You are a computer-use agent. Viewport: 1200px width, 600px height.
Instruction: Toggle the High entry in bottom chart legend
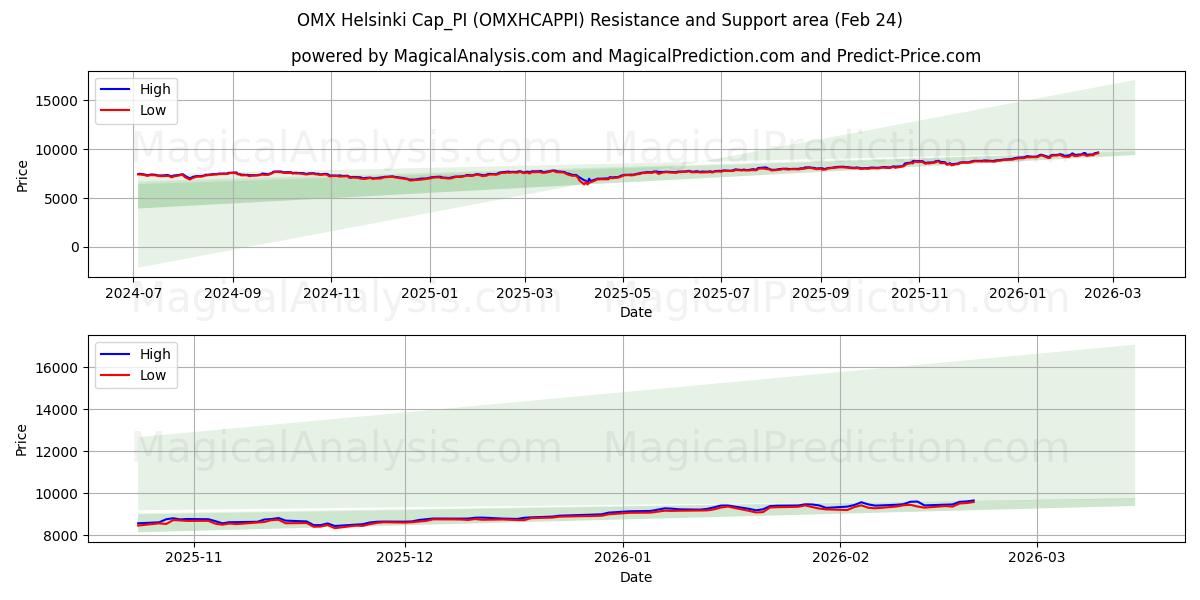(x=156, y=353)
